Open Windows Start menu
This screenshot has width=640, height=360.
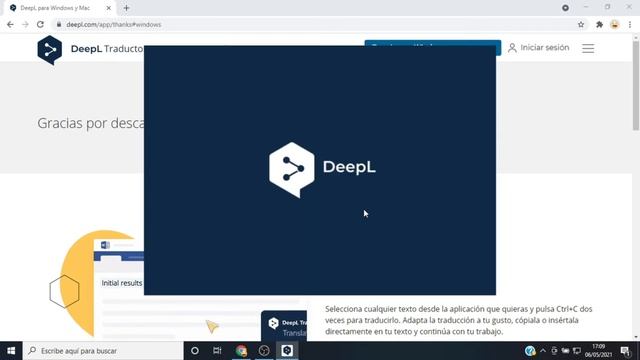click(x=11, y=351)
